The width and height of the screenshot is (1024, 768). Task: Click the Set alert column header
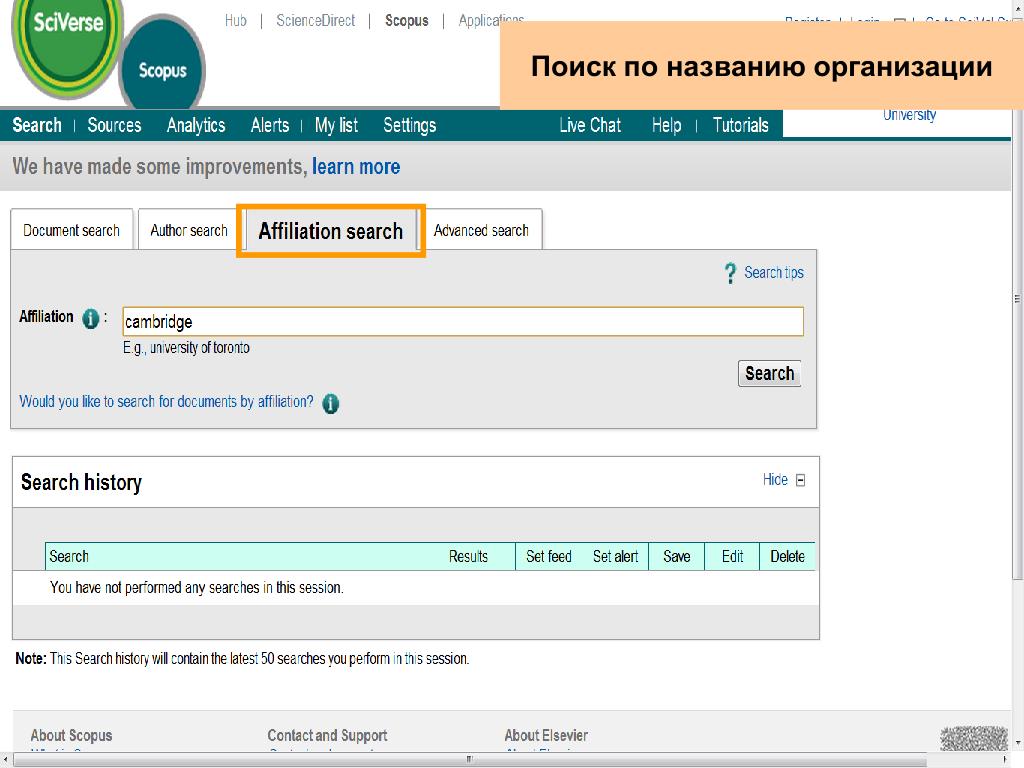point(615,556)
